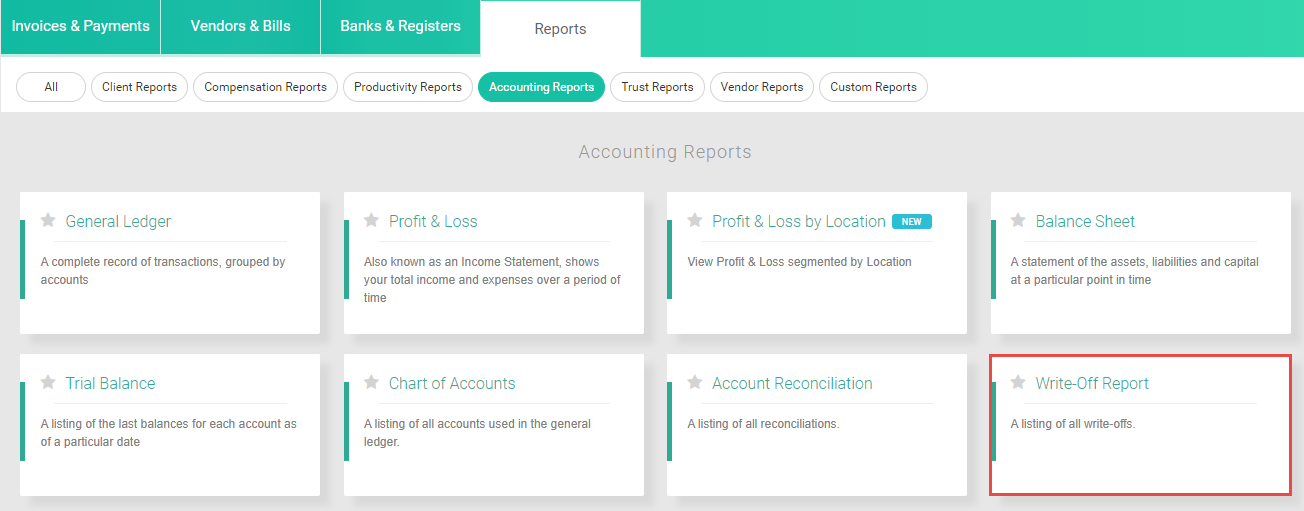Open the General Ledger report title
The image size is (1304, 511).
pos(118,221)
